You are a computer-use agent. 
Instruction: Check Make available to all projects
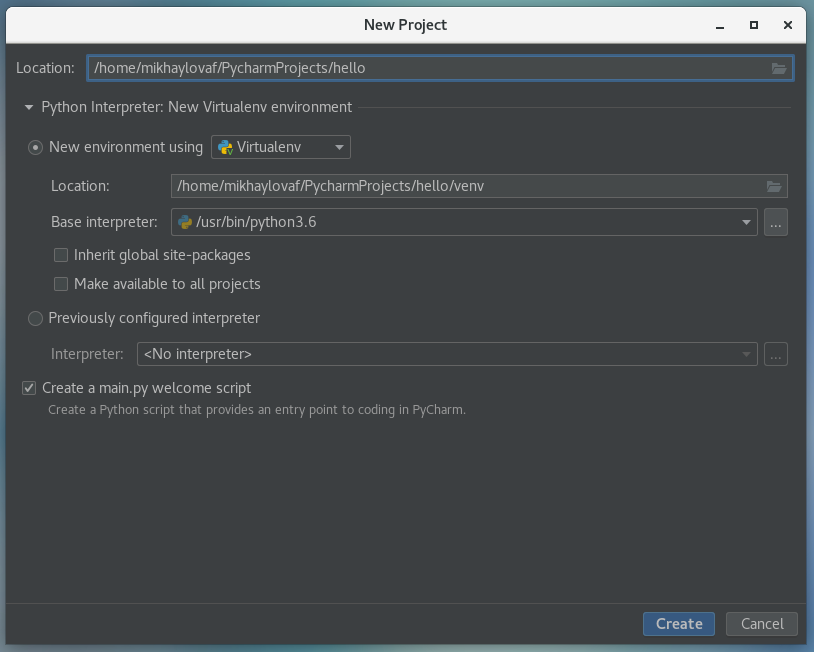coord(61,284)
